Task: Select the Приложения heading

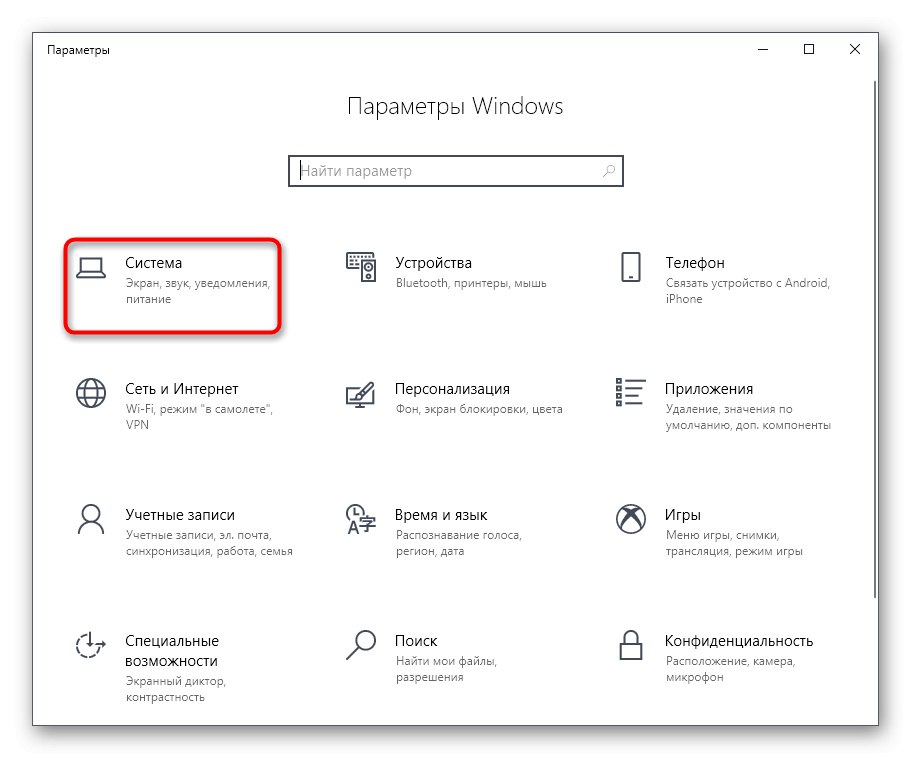Action: tap(709, 389)
